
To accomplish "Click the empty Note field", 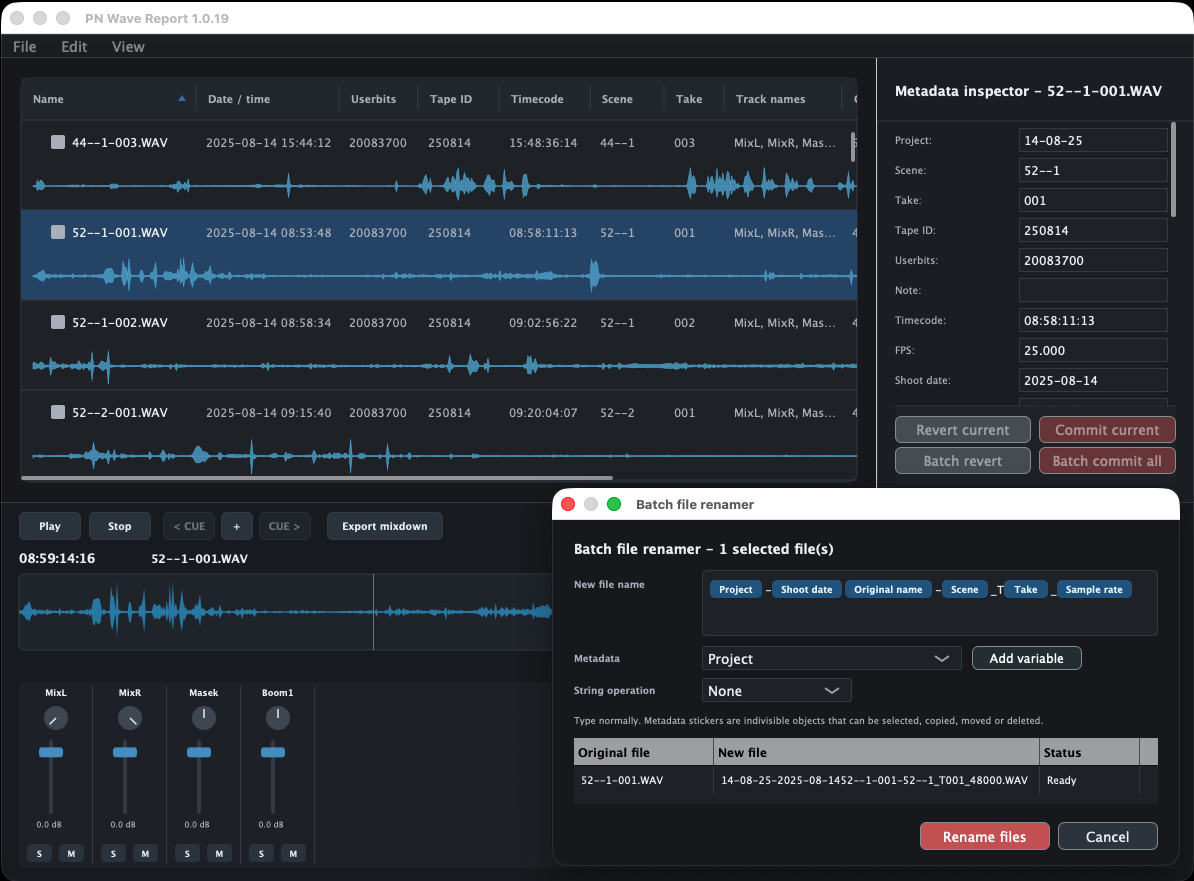I will 1093,290.
